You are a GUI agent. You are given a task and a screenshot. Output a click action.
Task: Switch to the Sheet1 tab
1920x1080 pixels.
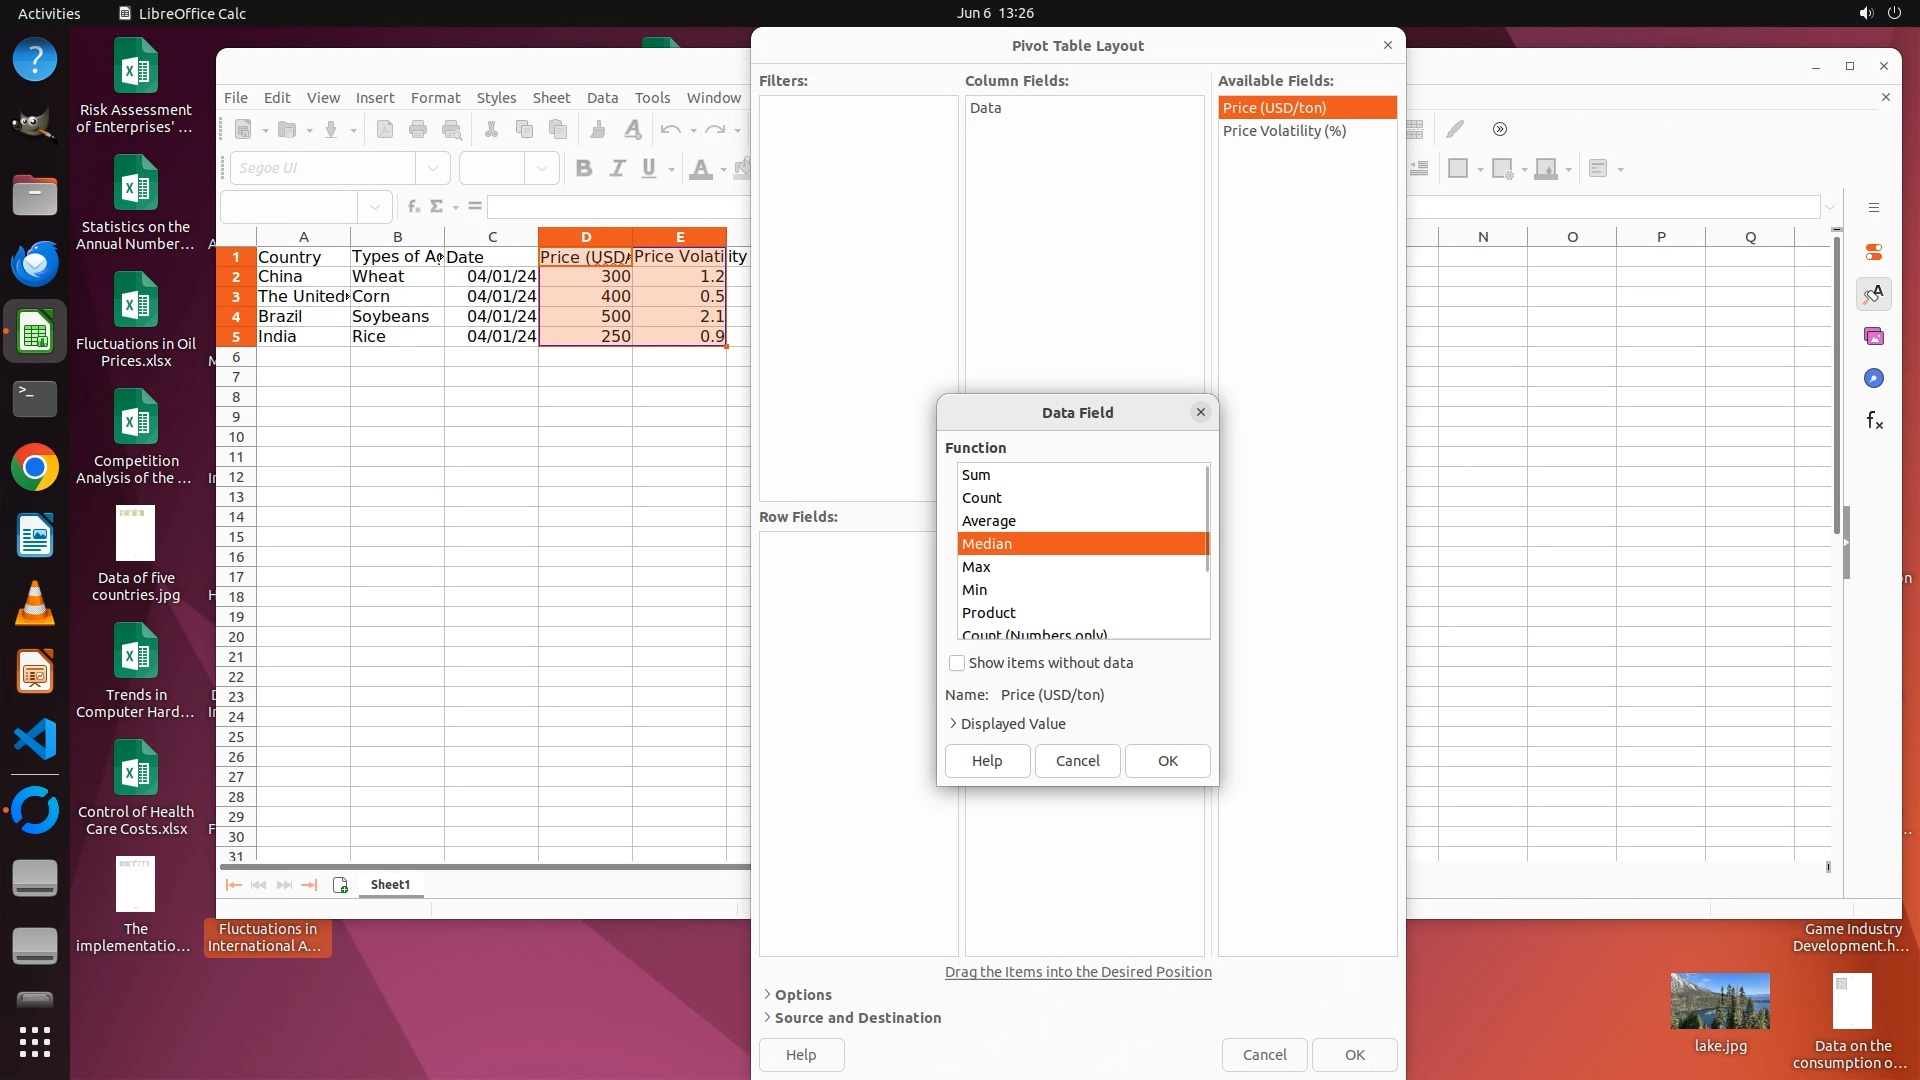(390, 885)
